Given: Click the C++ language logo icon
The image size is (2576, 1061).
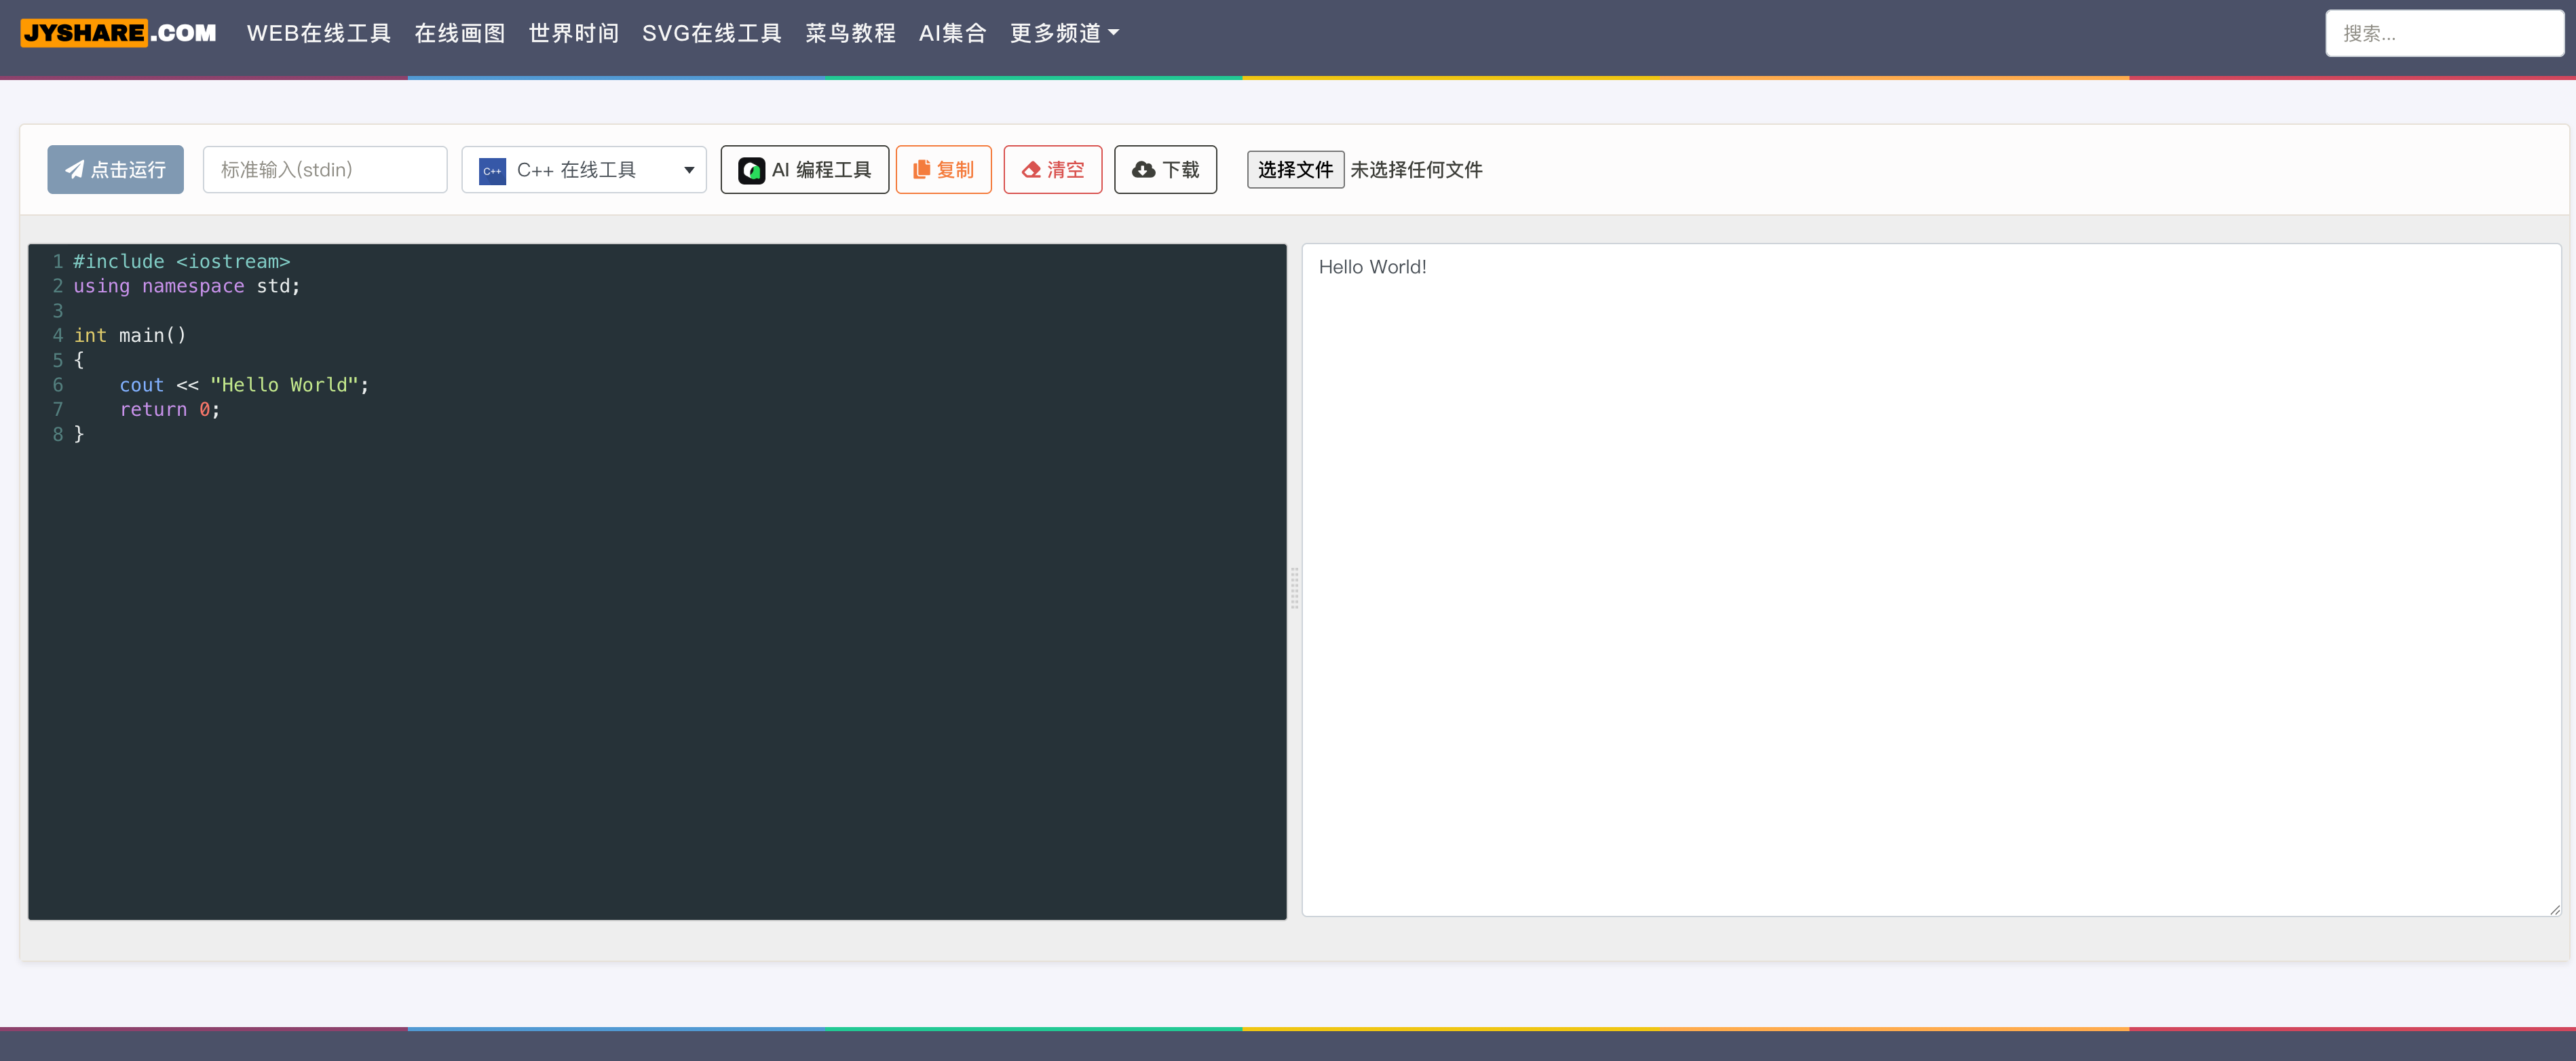Looking at the screenshot, I should 492,171.
